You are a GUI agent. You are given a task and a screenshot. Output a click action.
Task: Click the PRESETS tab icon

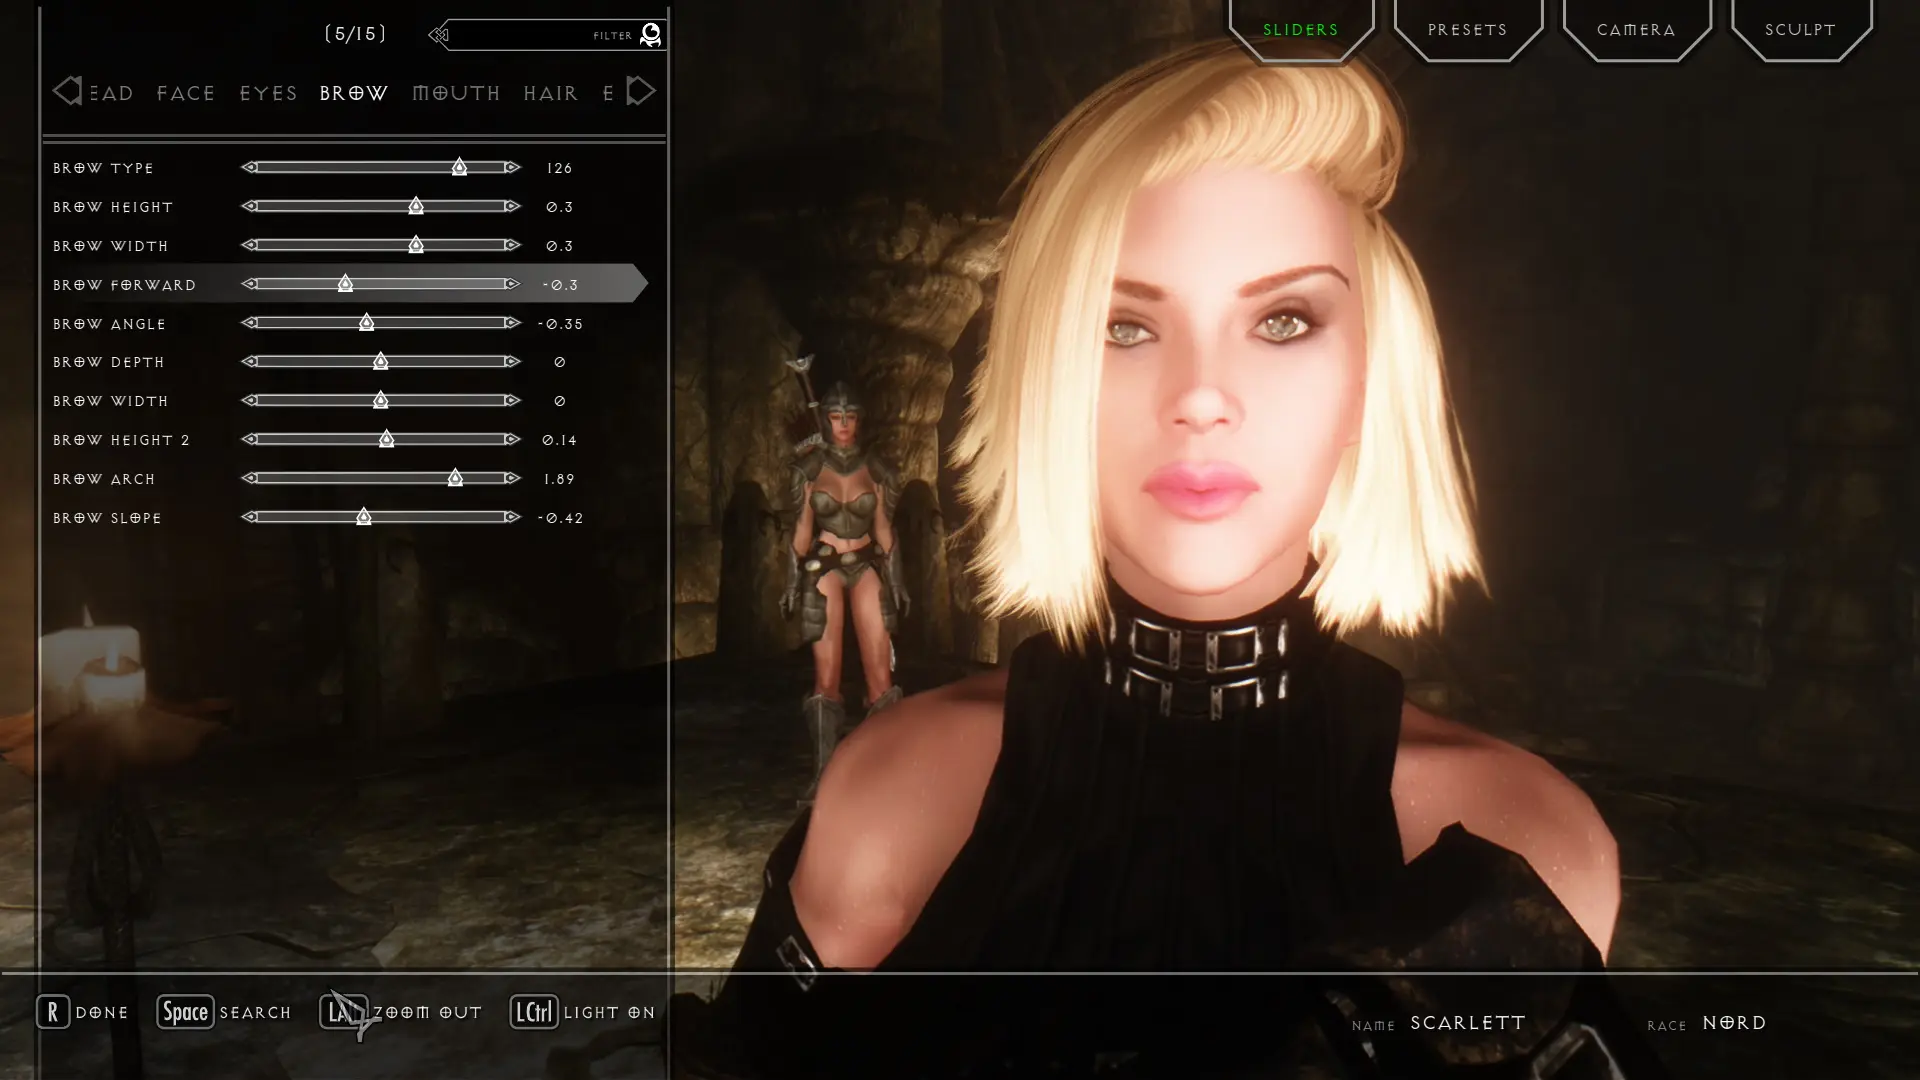[x=1468, y=29]
